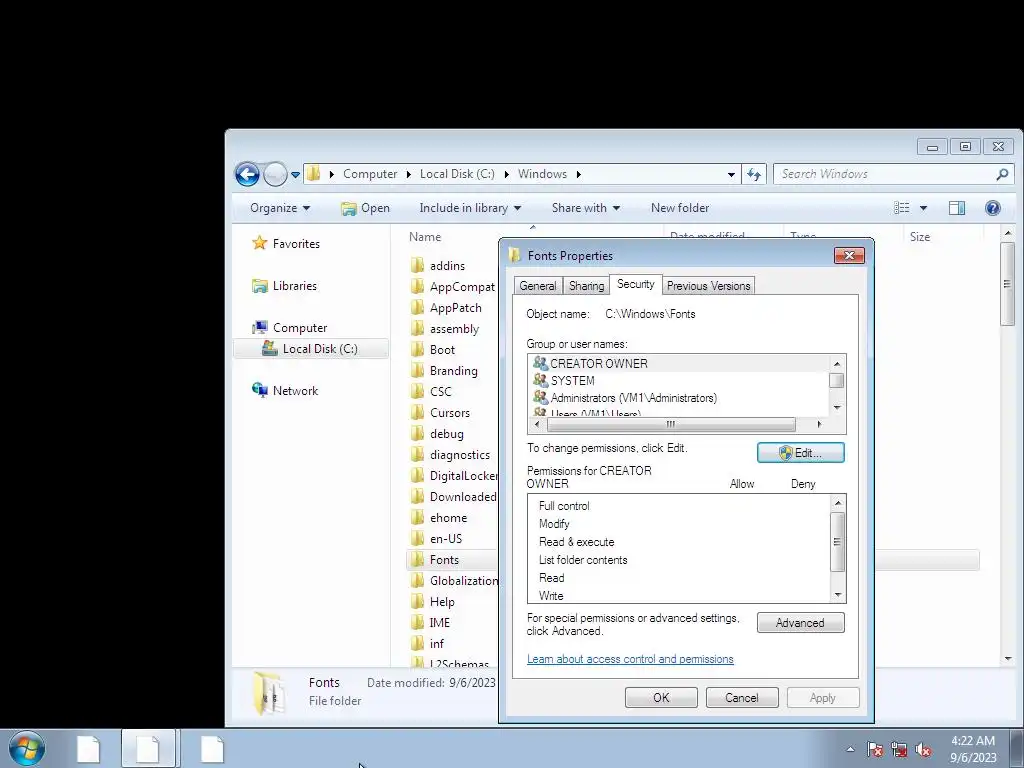Select the inf folder icon
The width and height of the screenshot is (1024, 768).
(x=418, y=643)
